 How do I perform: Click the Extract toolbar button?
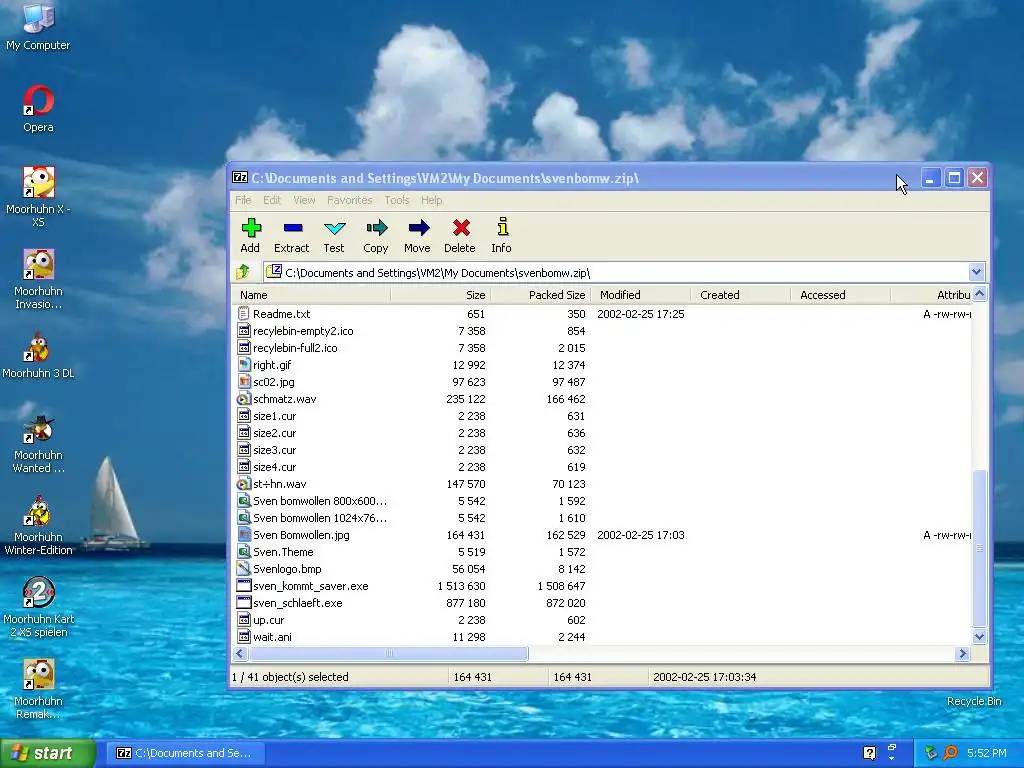click(x=291, y=235)
